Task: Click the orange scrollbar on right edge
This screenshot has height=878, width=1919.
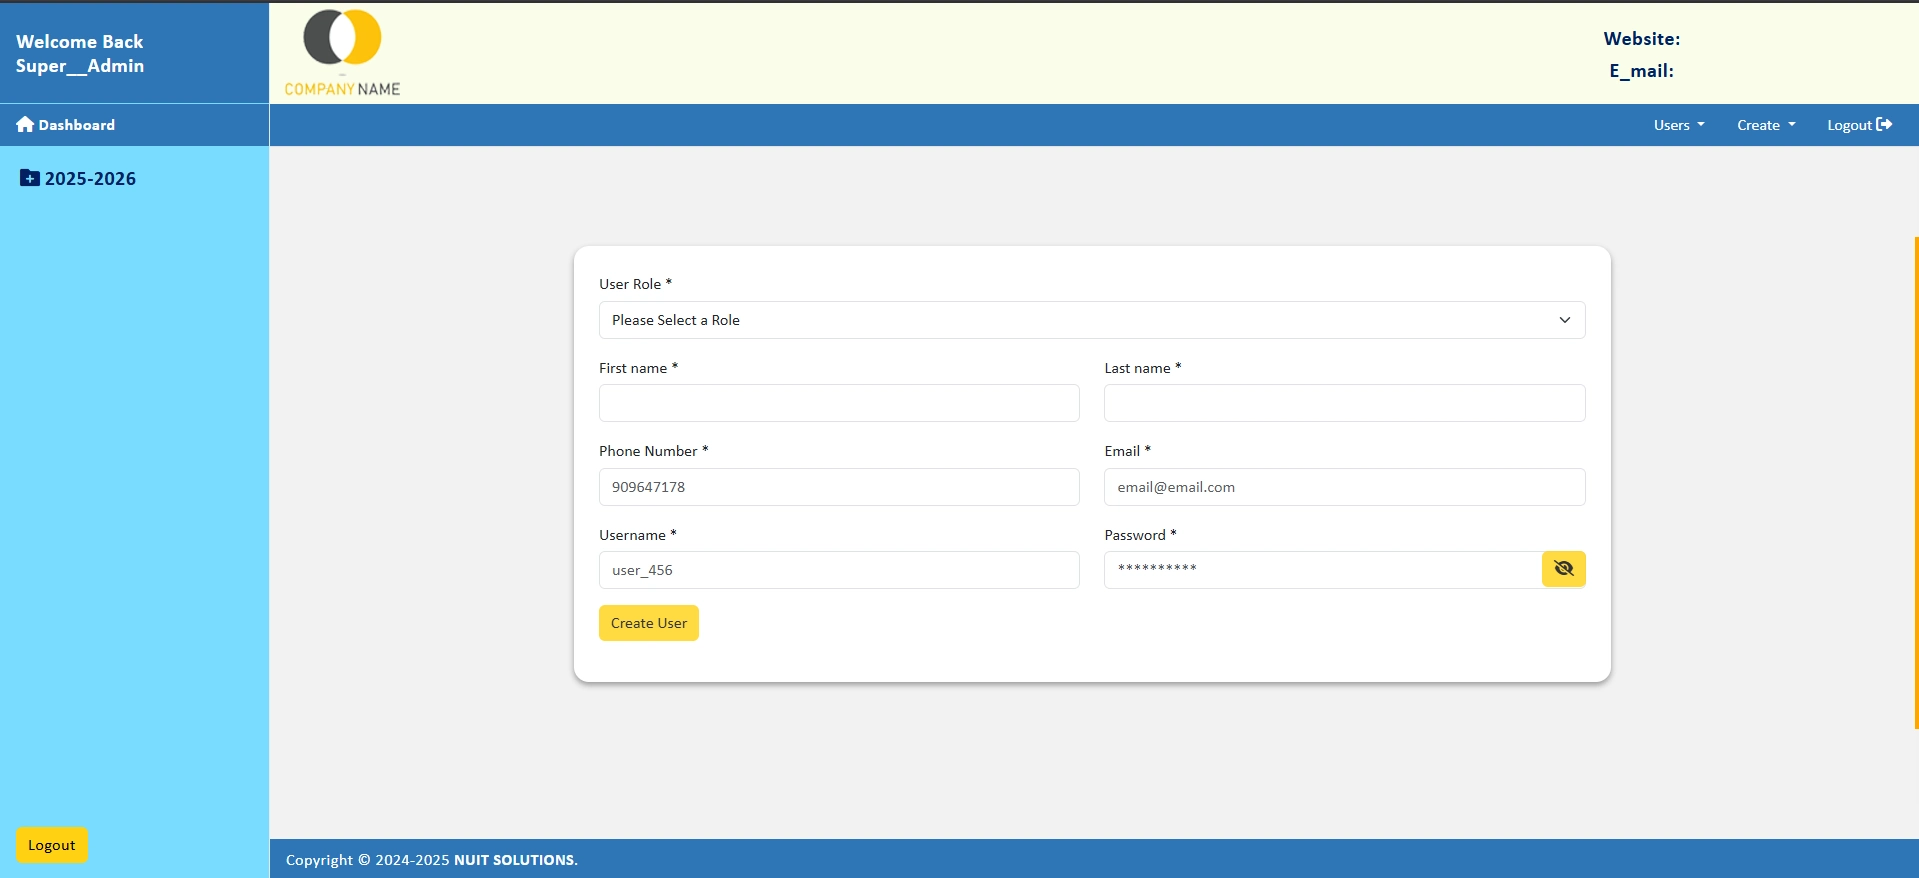Action: click(x=1915, y=482)
